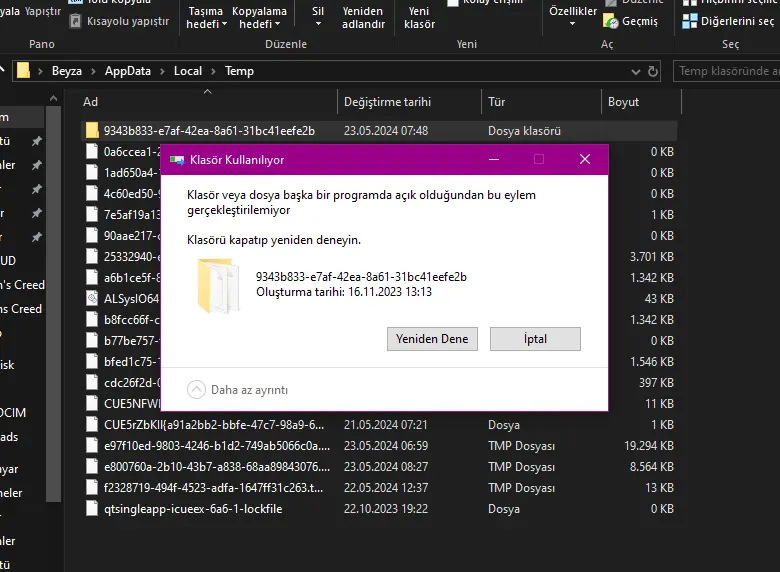Select file b8fcc66f in file list
This screenshot has height=572, width=780.
[132, 319]
